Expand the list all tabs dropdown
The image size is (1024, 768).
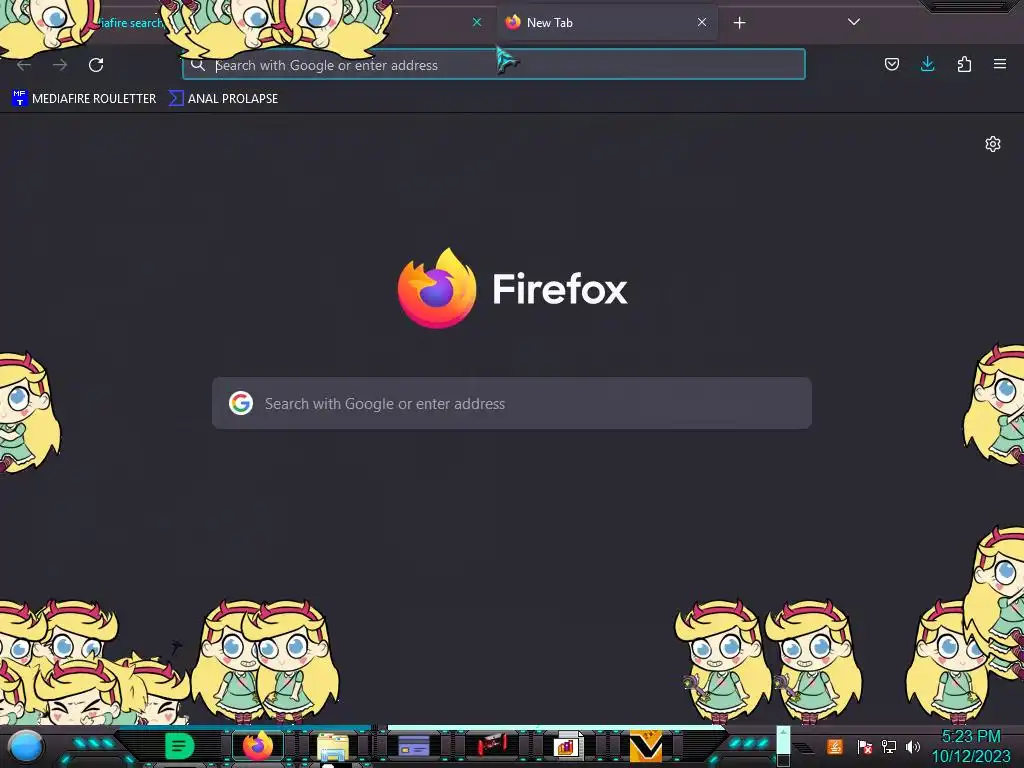pyautogui.click(x=854, y=22)
